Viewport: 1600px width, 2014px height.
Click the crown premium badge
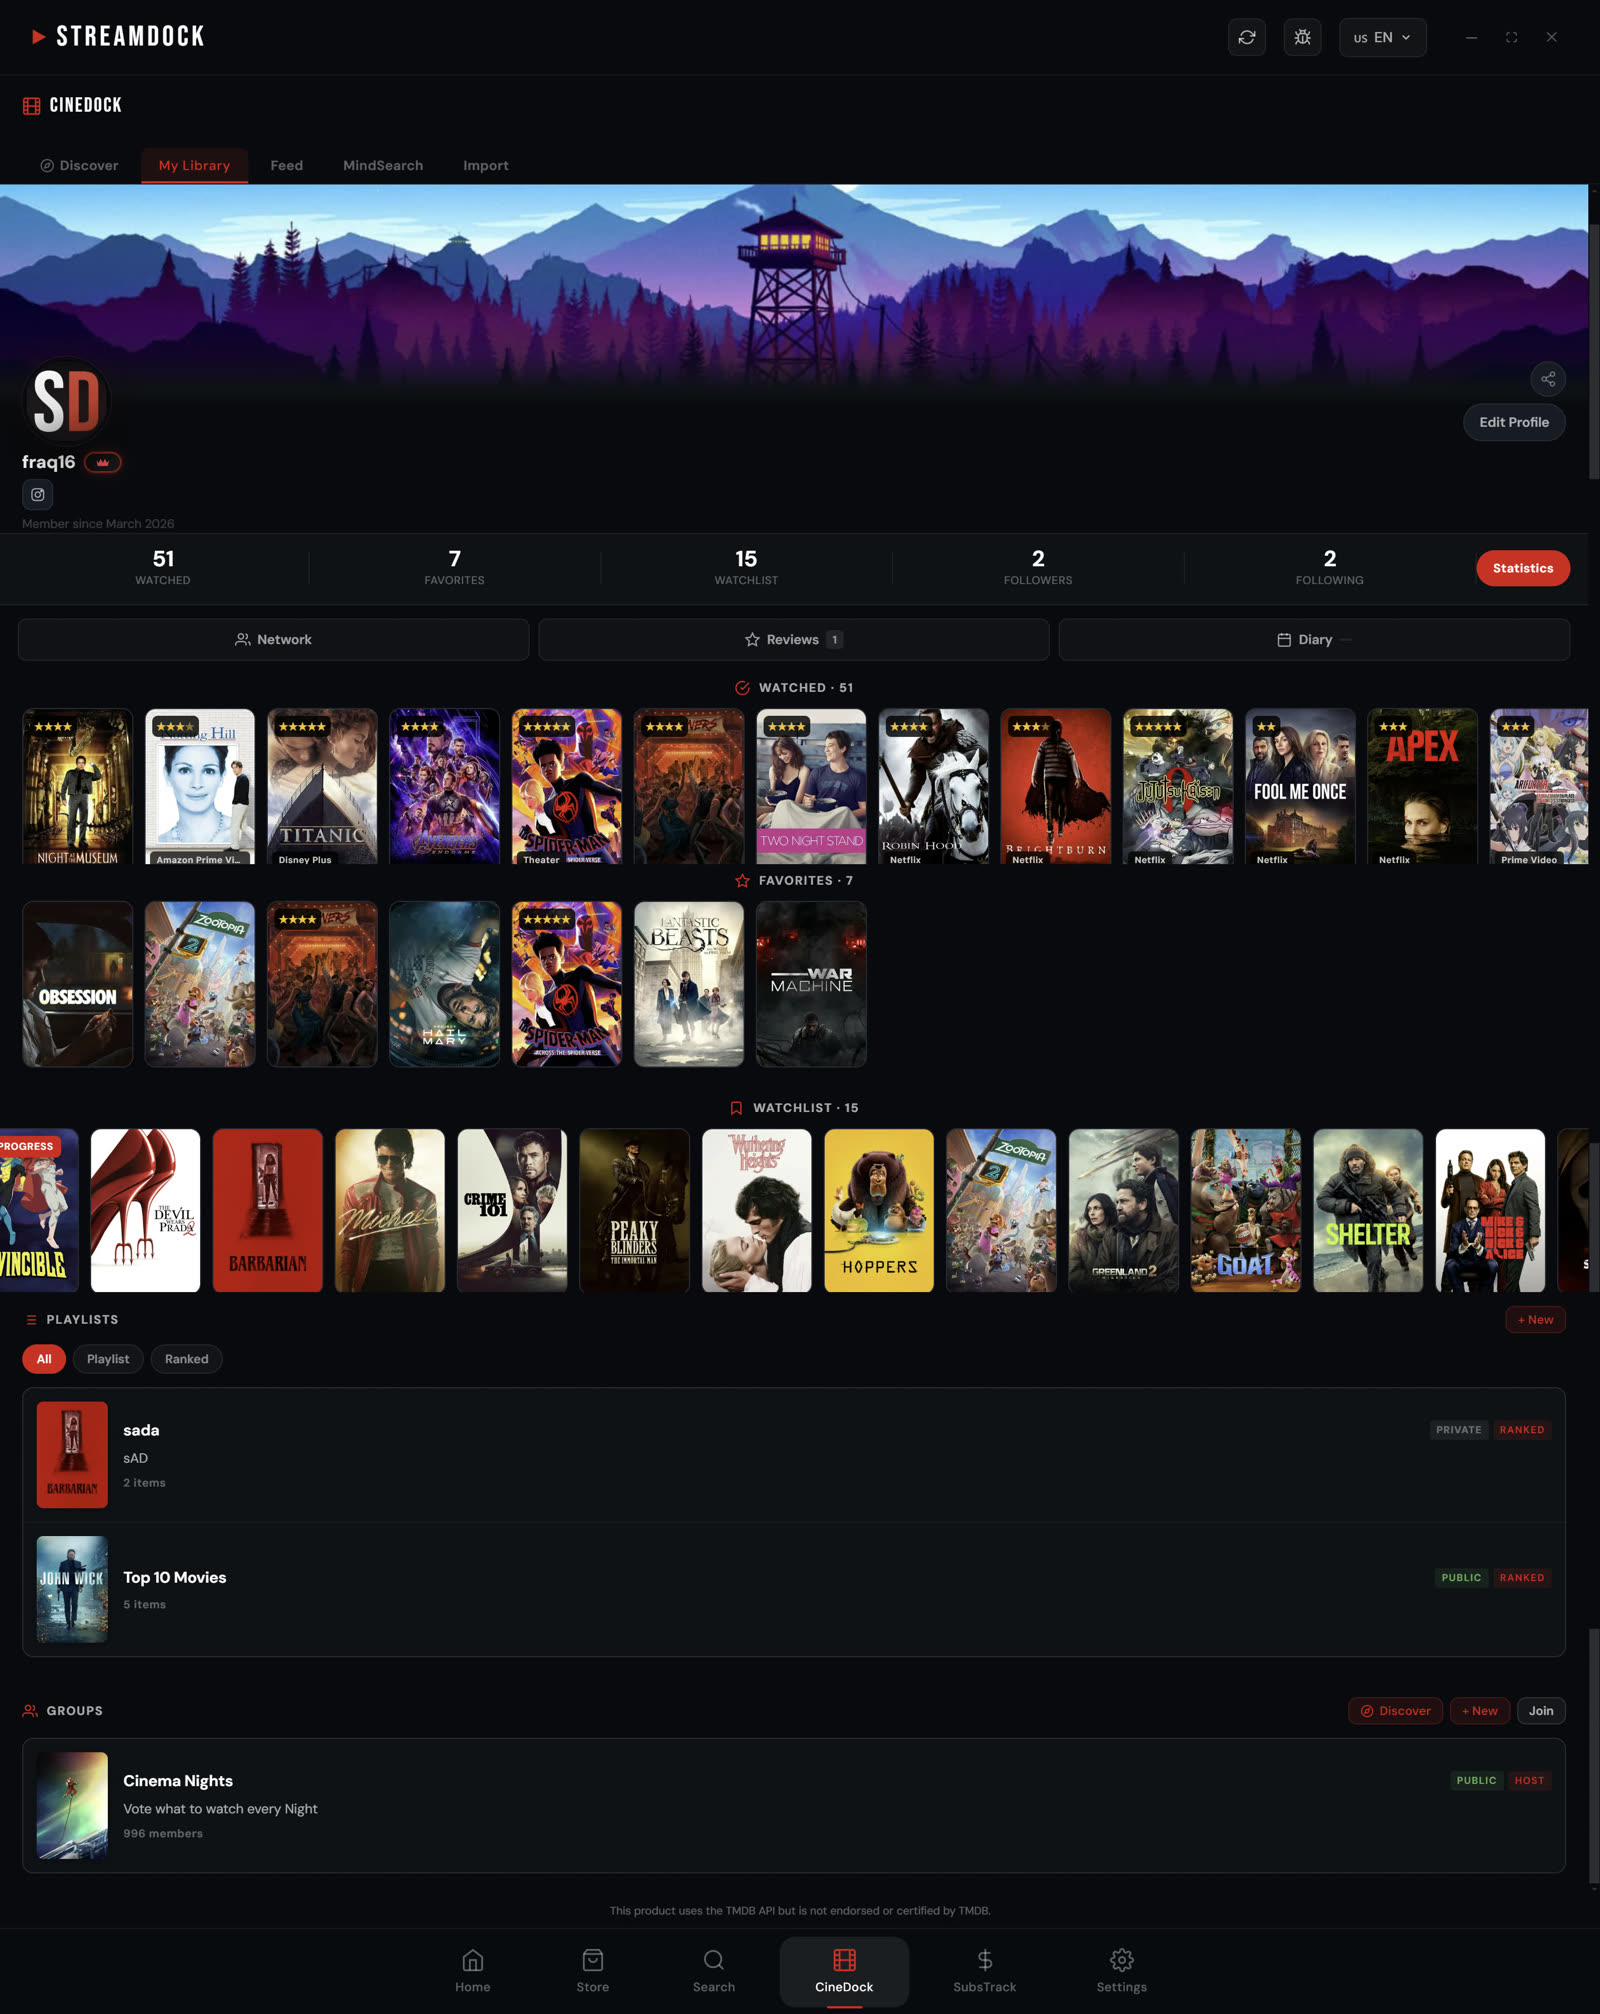point(103,462)
